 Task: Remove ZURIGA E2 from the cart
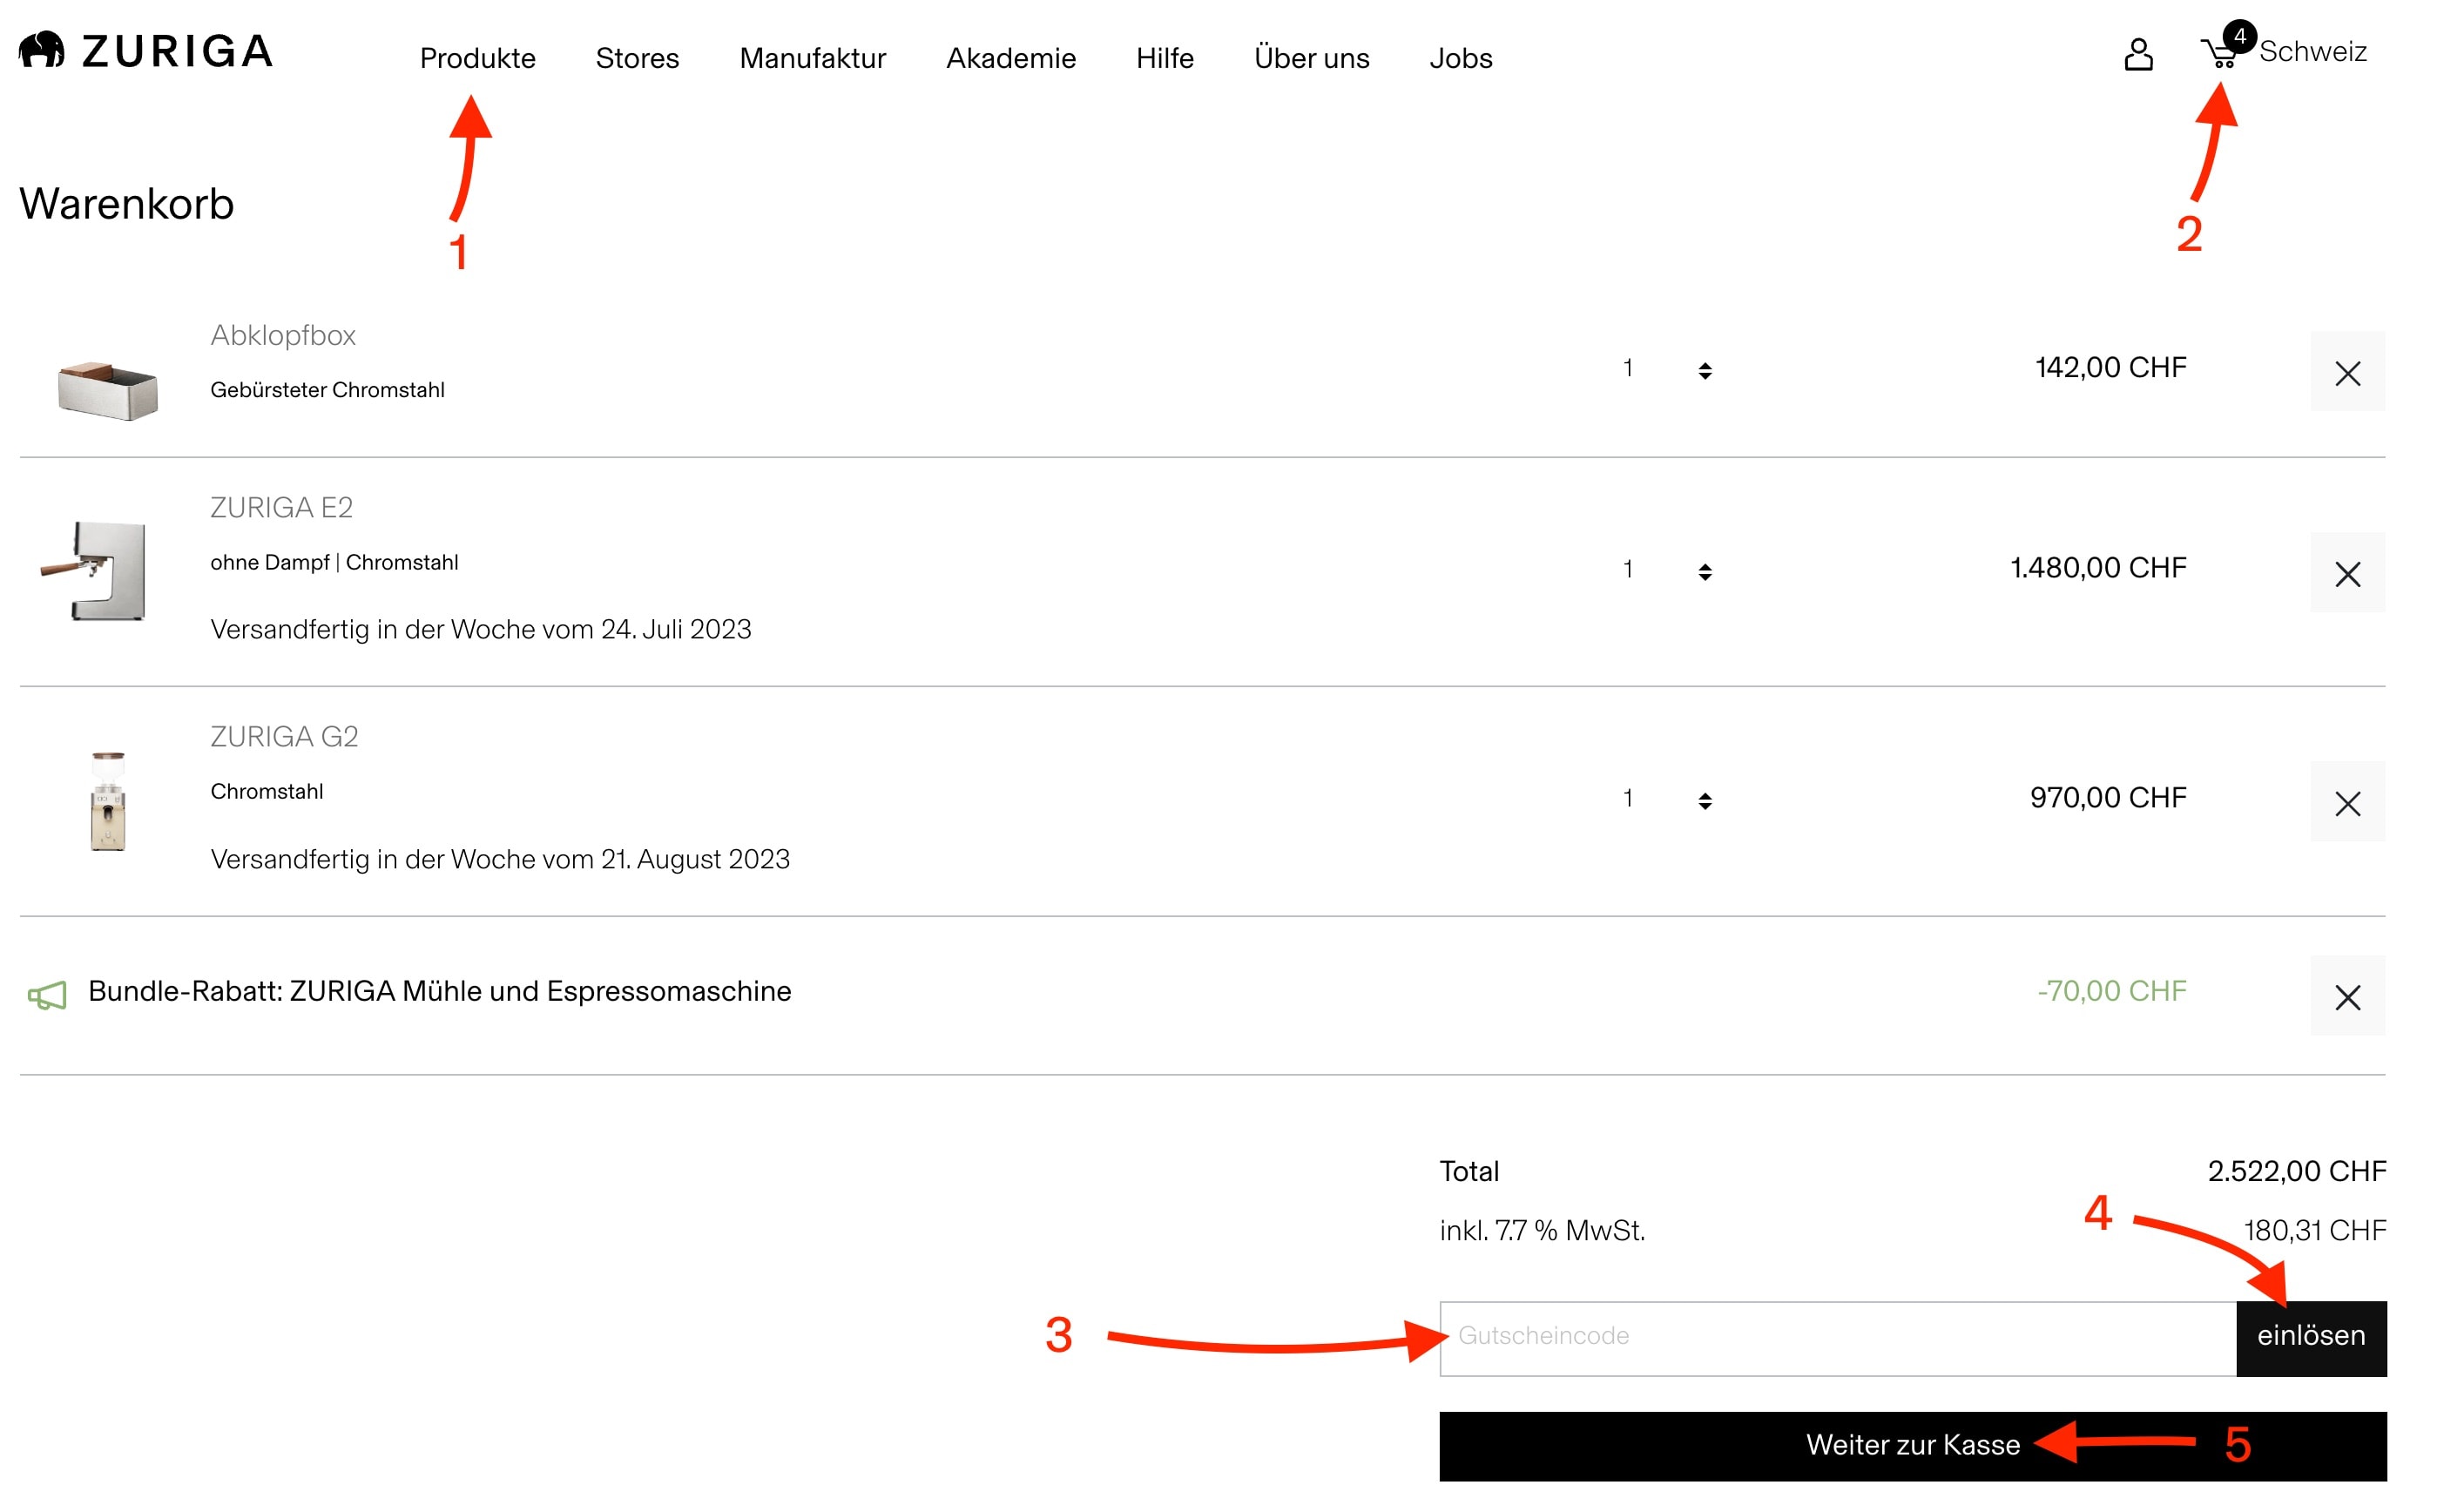[2347, 573]
